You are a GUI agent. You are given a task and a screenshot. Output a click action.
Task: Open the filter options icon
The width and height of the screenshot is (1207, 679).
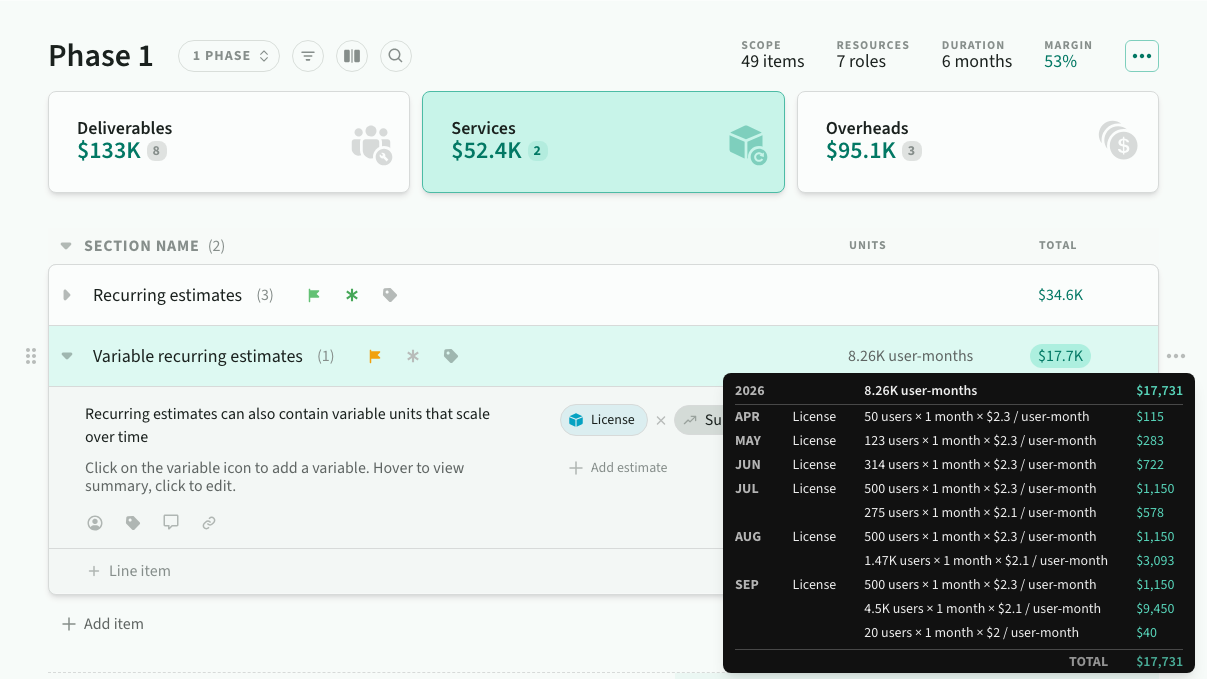pos(308,56)
